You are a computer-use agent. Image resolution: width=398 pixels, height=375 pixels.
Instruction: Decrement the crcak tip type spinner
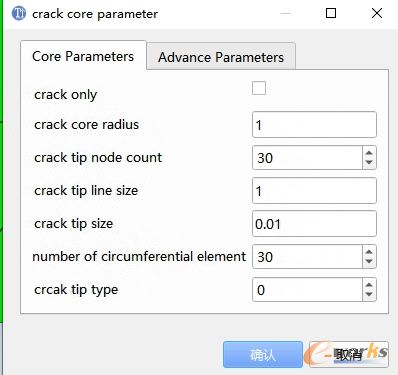pyautogui.click(x=369, y=294)
